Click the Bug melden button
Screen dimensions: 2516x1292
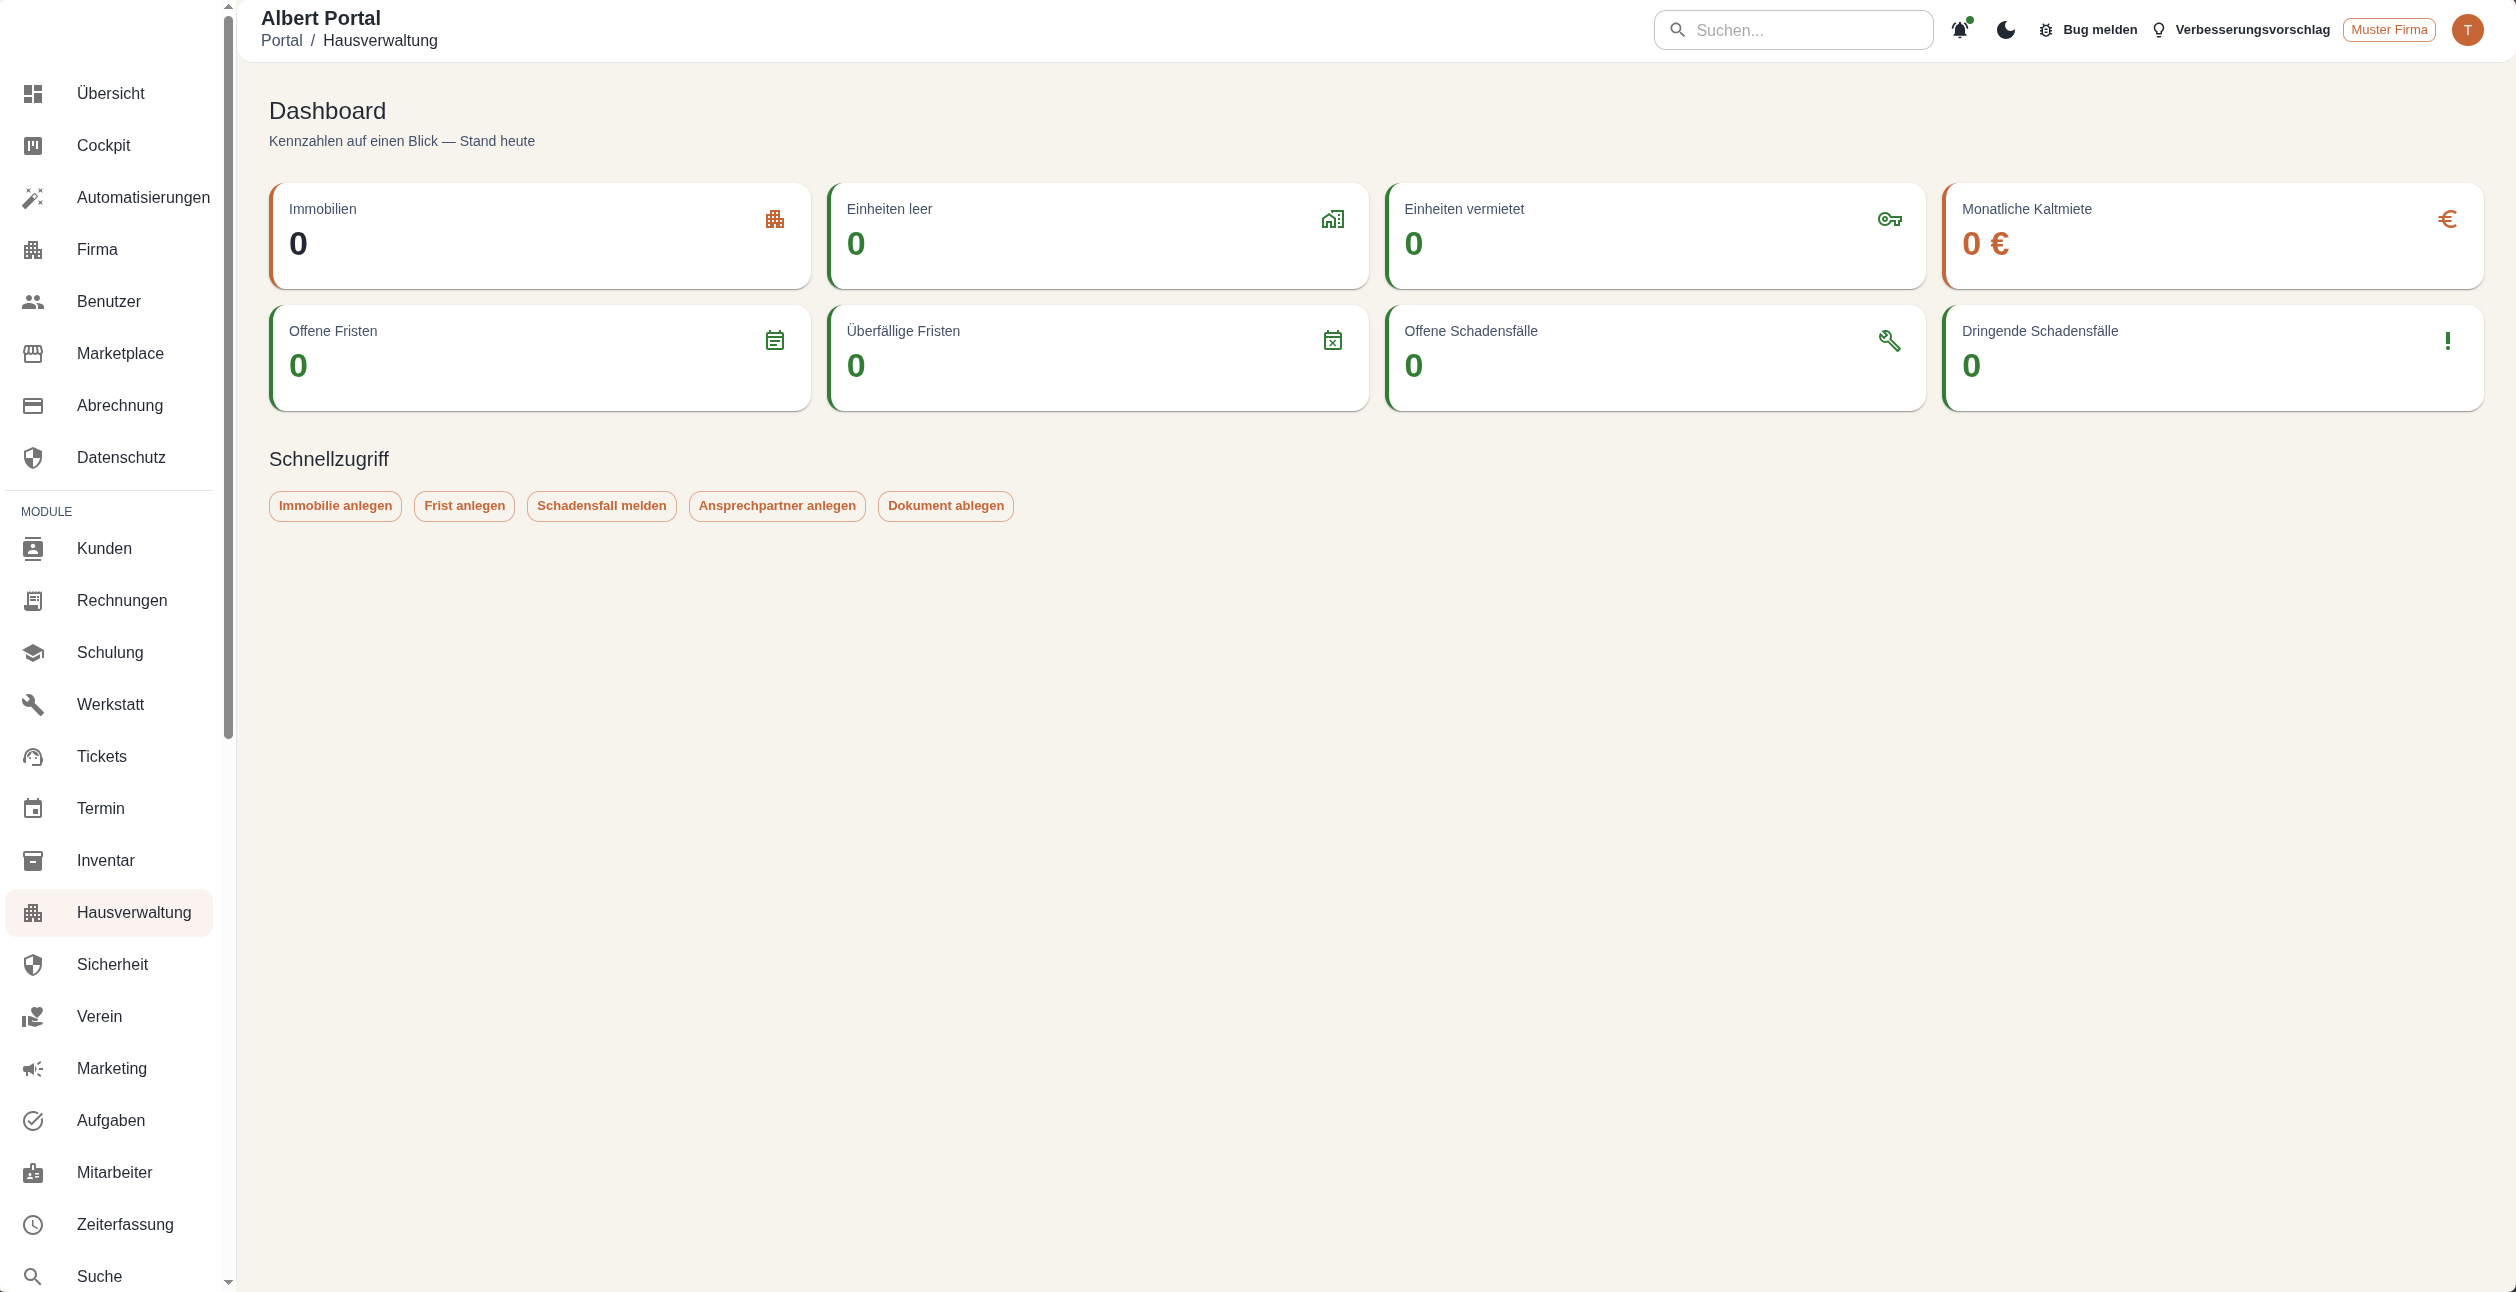[2088, 30]
